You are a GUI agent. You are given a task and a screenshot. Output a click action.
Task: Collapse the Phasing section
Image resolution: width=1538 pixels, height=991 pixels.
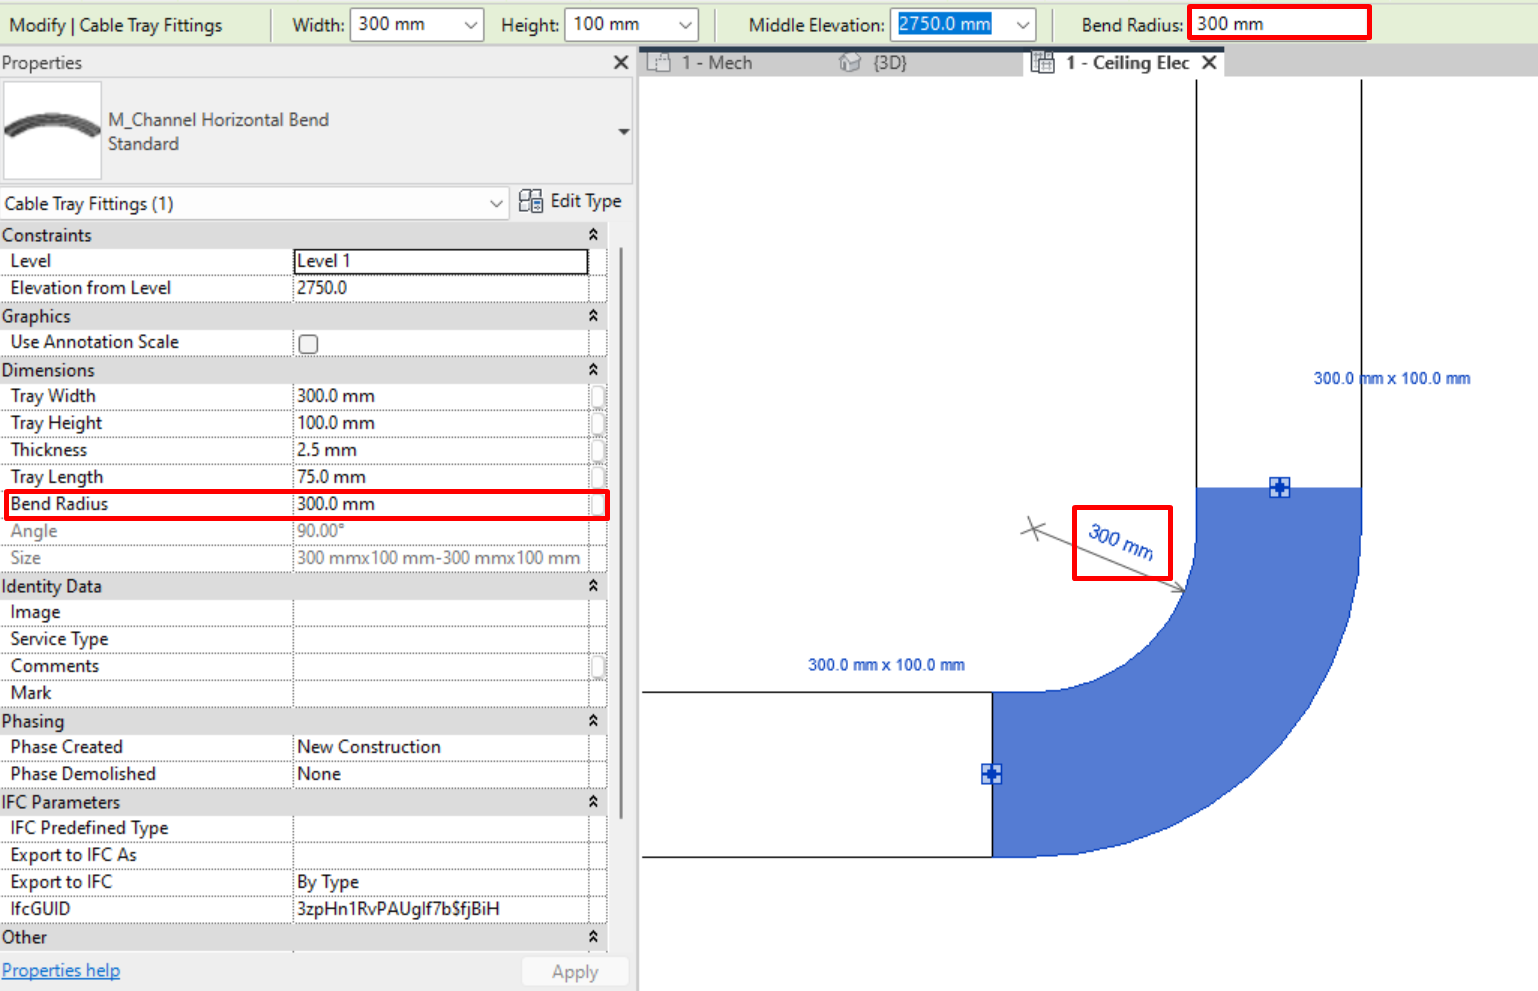[x=593, y=721]
